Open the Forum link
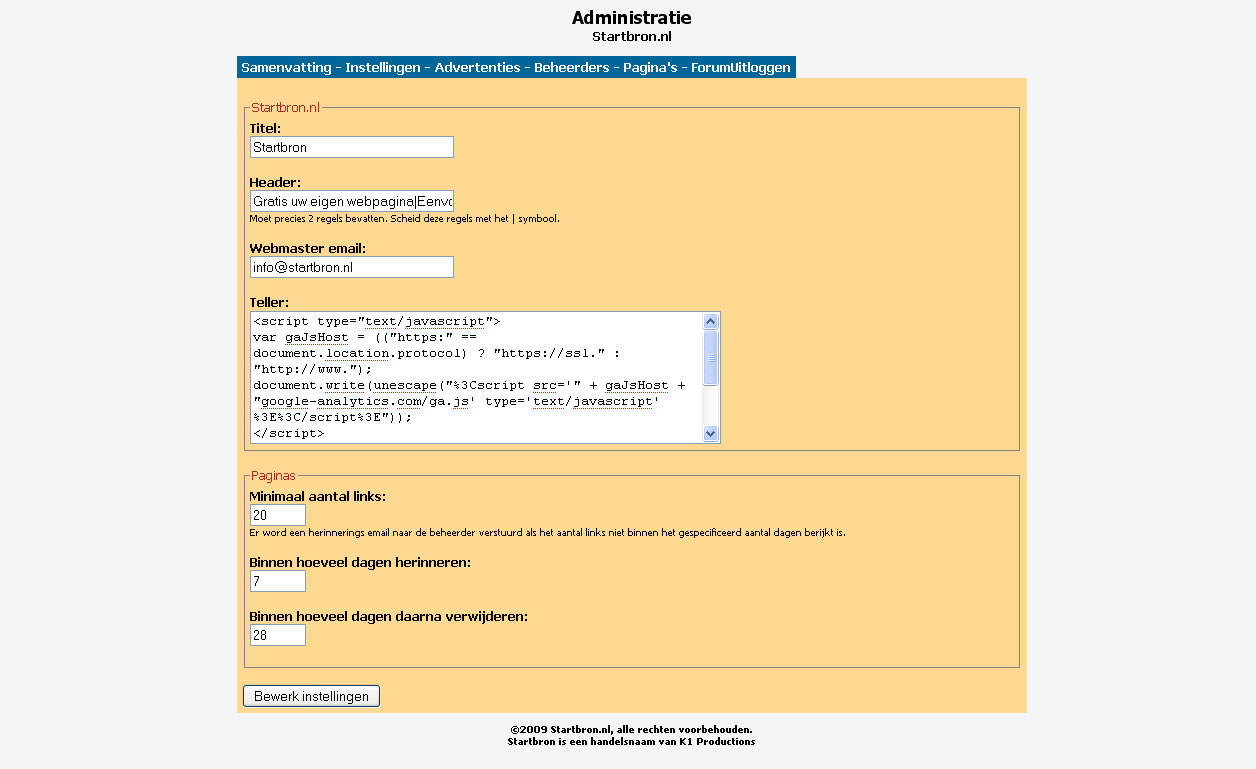Screen dimensions: 1256x769 (x=712, y=67)
